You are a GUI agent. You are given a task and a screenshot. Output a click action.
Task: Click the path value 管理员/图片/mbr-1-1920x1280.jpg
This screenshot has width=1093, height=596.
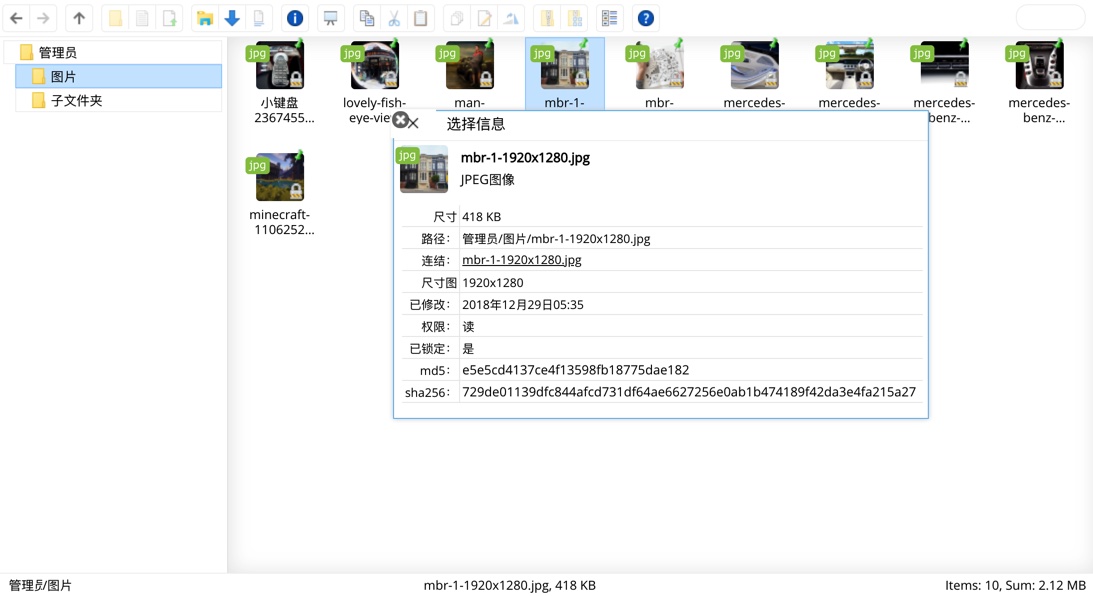point(556,238)
